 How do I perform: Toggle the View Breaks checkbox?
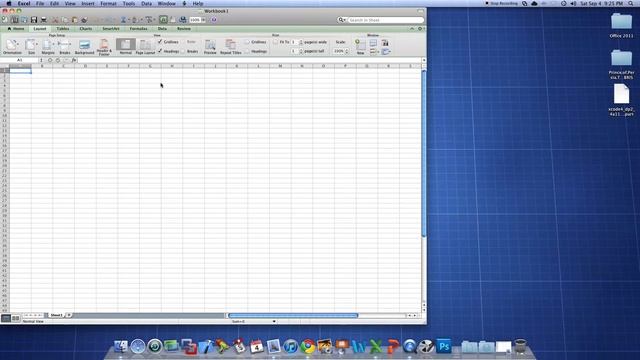point(183,51)
